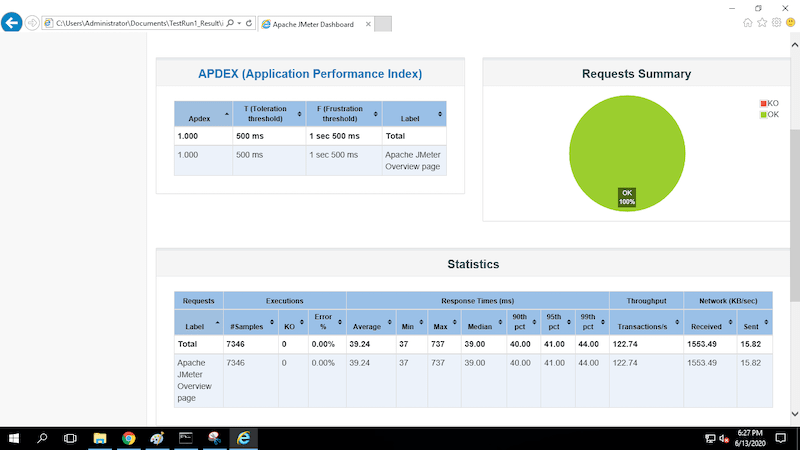Open Task View on taskbar
800x450 pixels.
point(70,438)
